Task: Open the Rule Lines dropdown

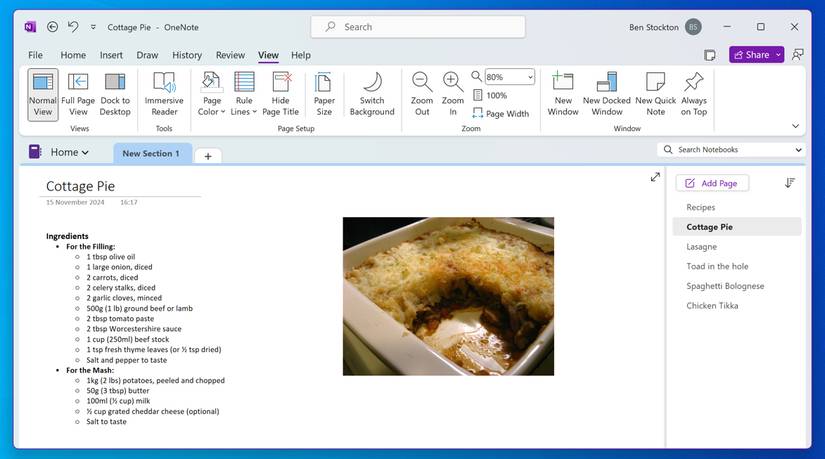Action: [x=244, y=95]
